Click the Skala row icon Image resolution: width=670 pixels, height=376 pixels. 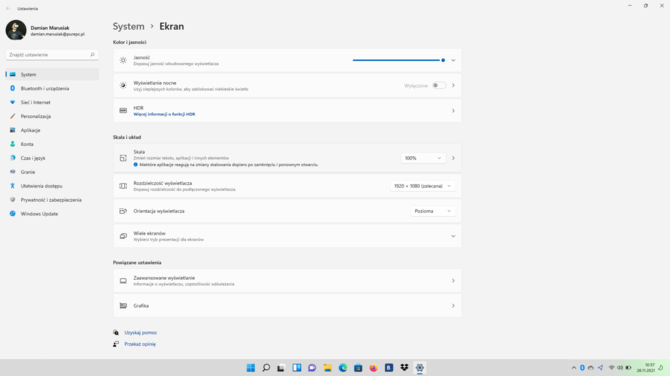123,158
